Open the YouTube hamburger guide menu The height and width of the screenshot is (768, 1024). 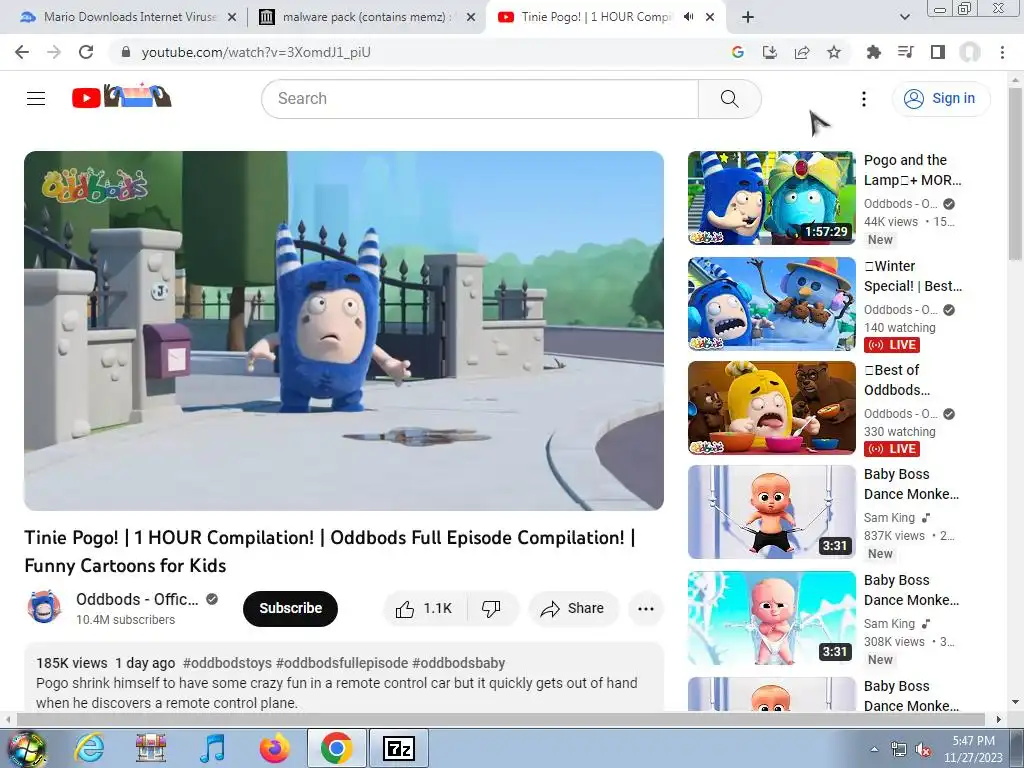(x=36, y=99)
